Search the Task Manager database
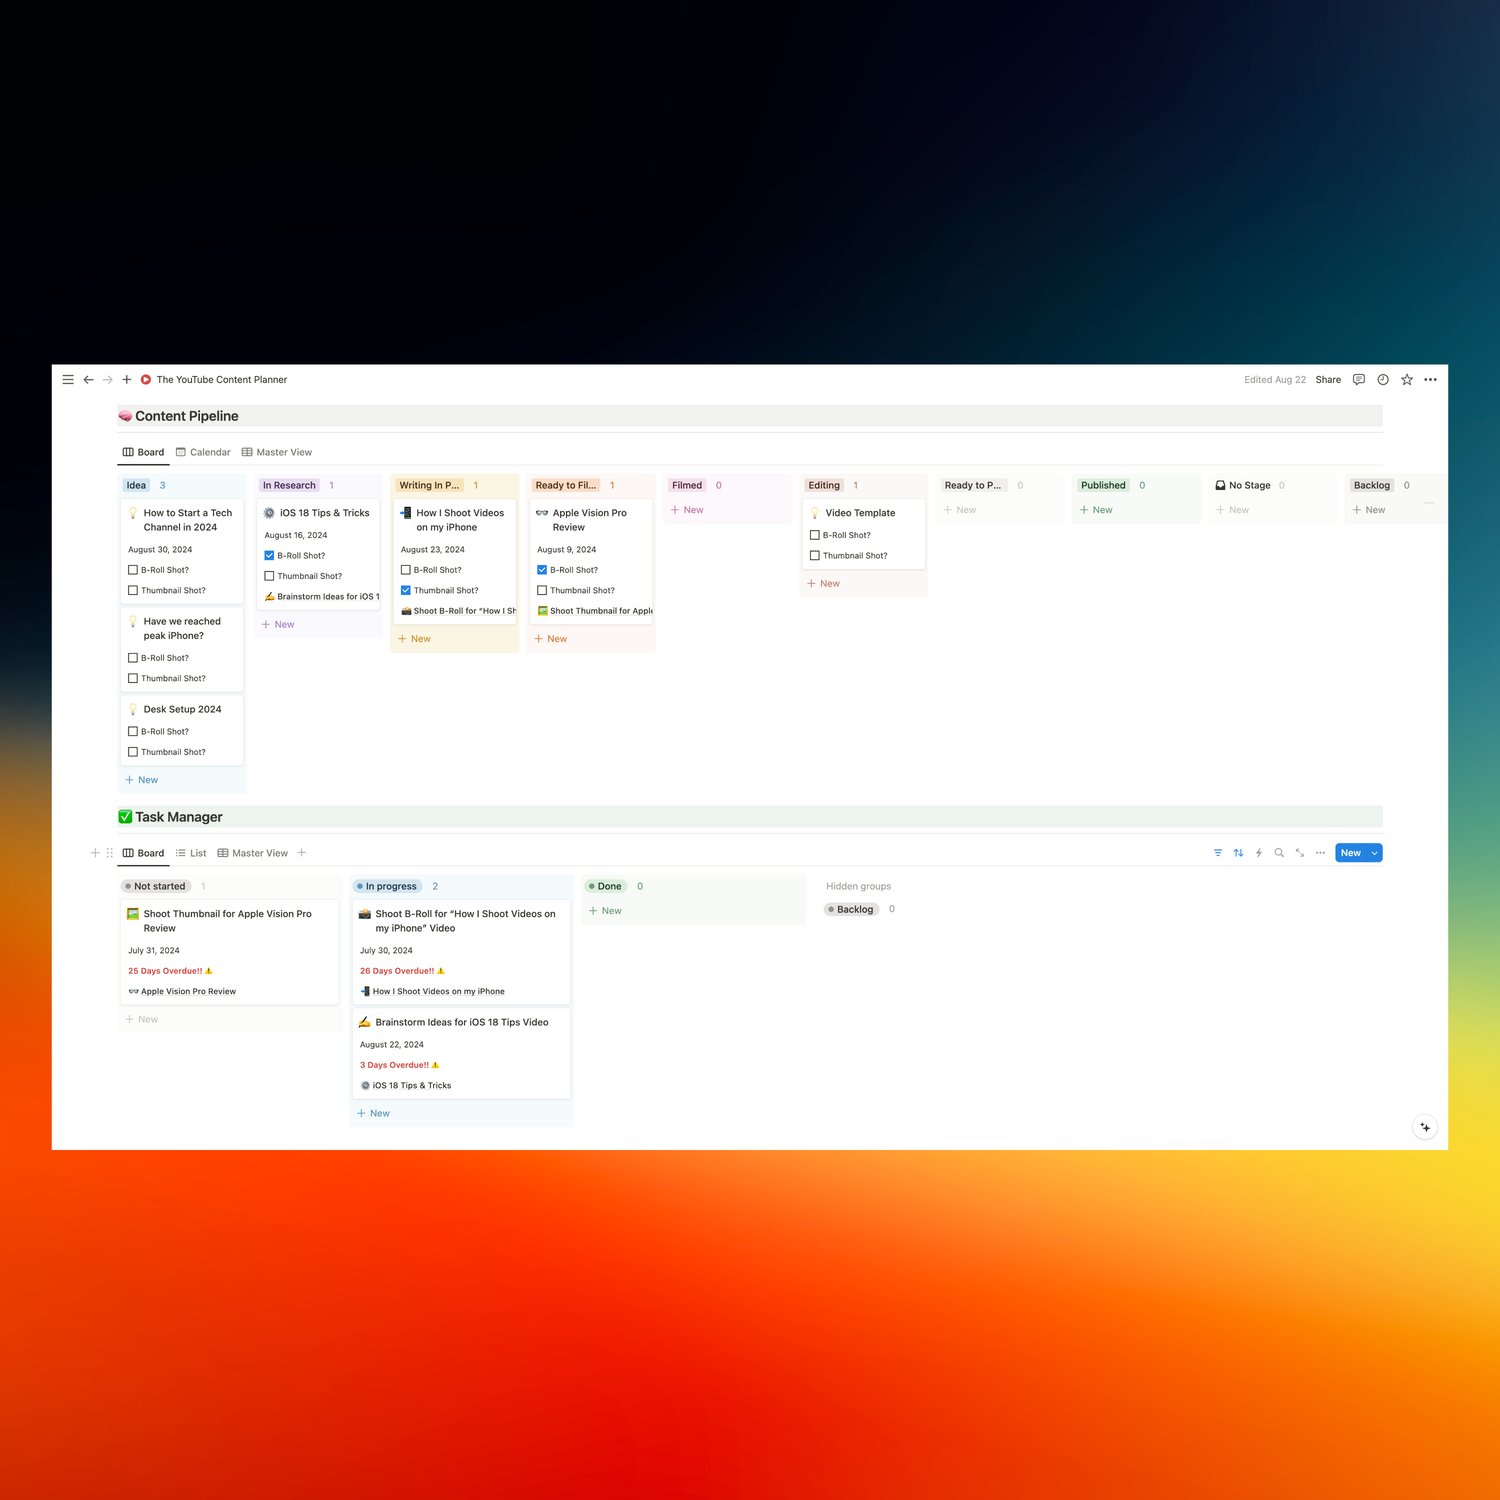1500x1500 pixels. [1279, 853]
